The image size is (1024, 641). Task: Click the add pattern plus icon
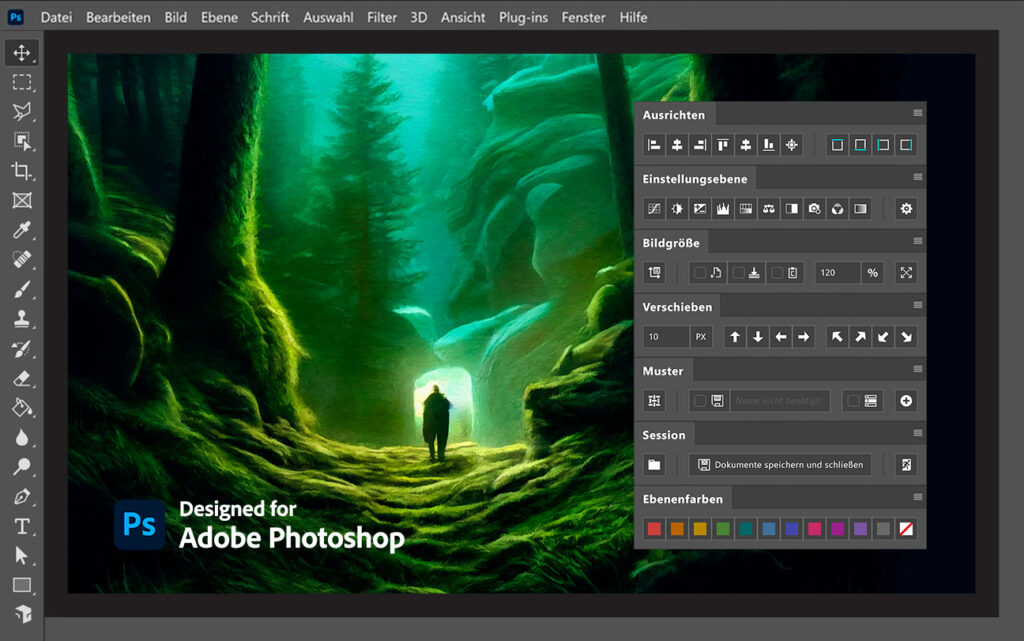coord(906,401)
